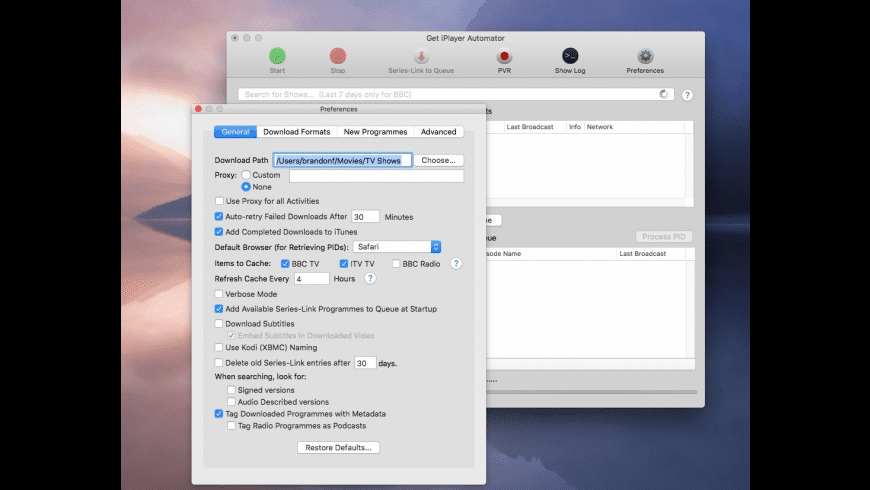
Task: Click the Choose... download path button
Action: tap(438, 160)
